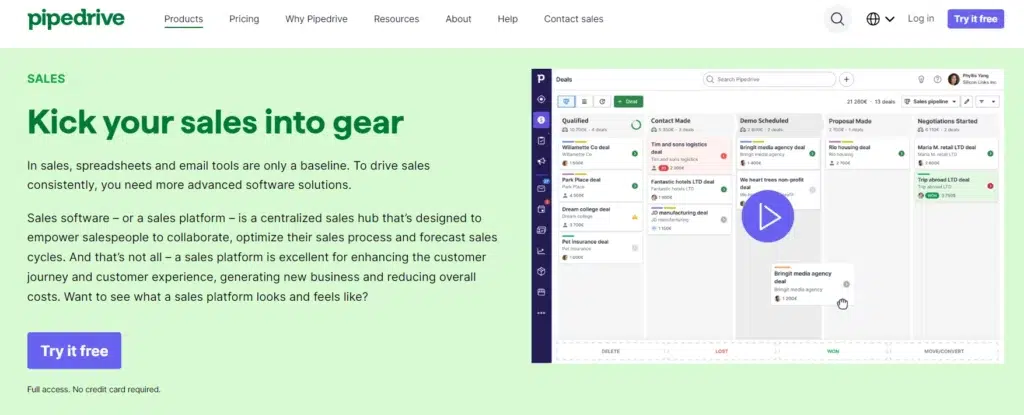The image size is (1024, 415).
Task: Open the Why Pipedrive menu
Action: 316,19
